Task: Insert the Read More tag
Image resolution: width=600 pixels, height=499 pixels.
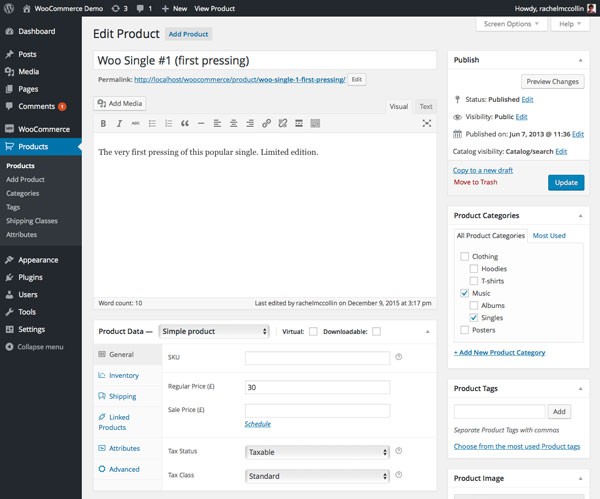Action: point(299,123)
